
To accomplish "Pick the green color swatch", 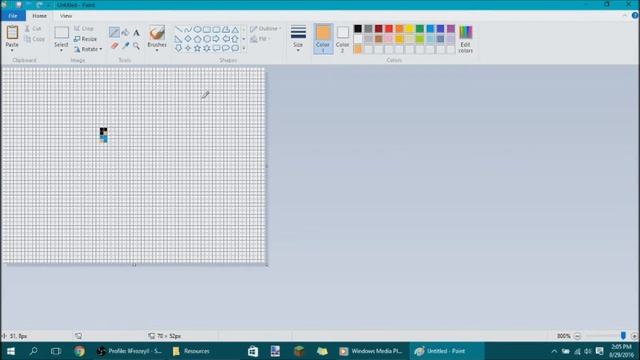I will pos(420,29).
